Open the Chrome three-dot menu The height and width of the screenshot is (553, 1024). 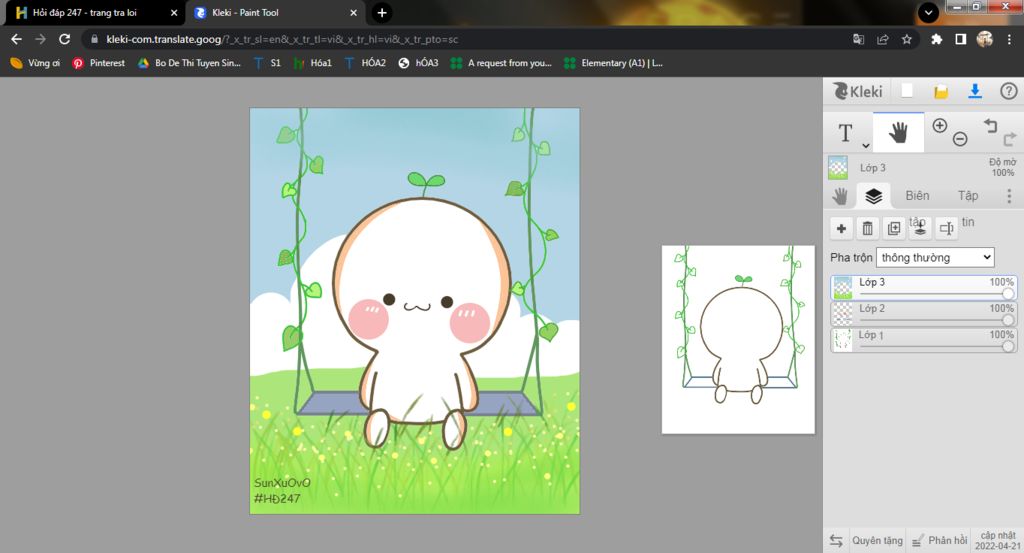point(1010,39)
